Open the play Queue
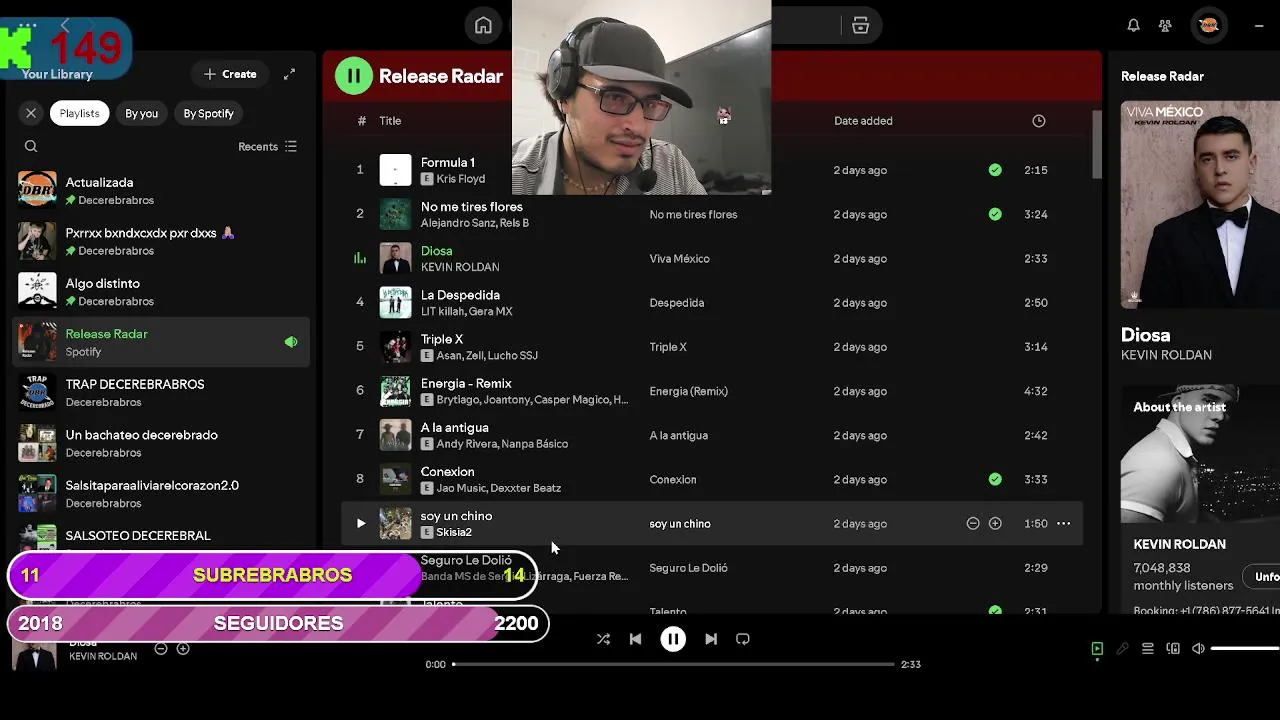Image resolution: width=1280 pixels, height=720 pixels. (1148, 649)
